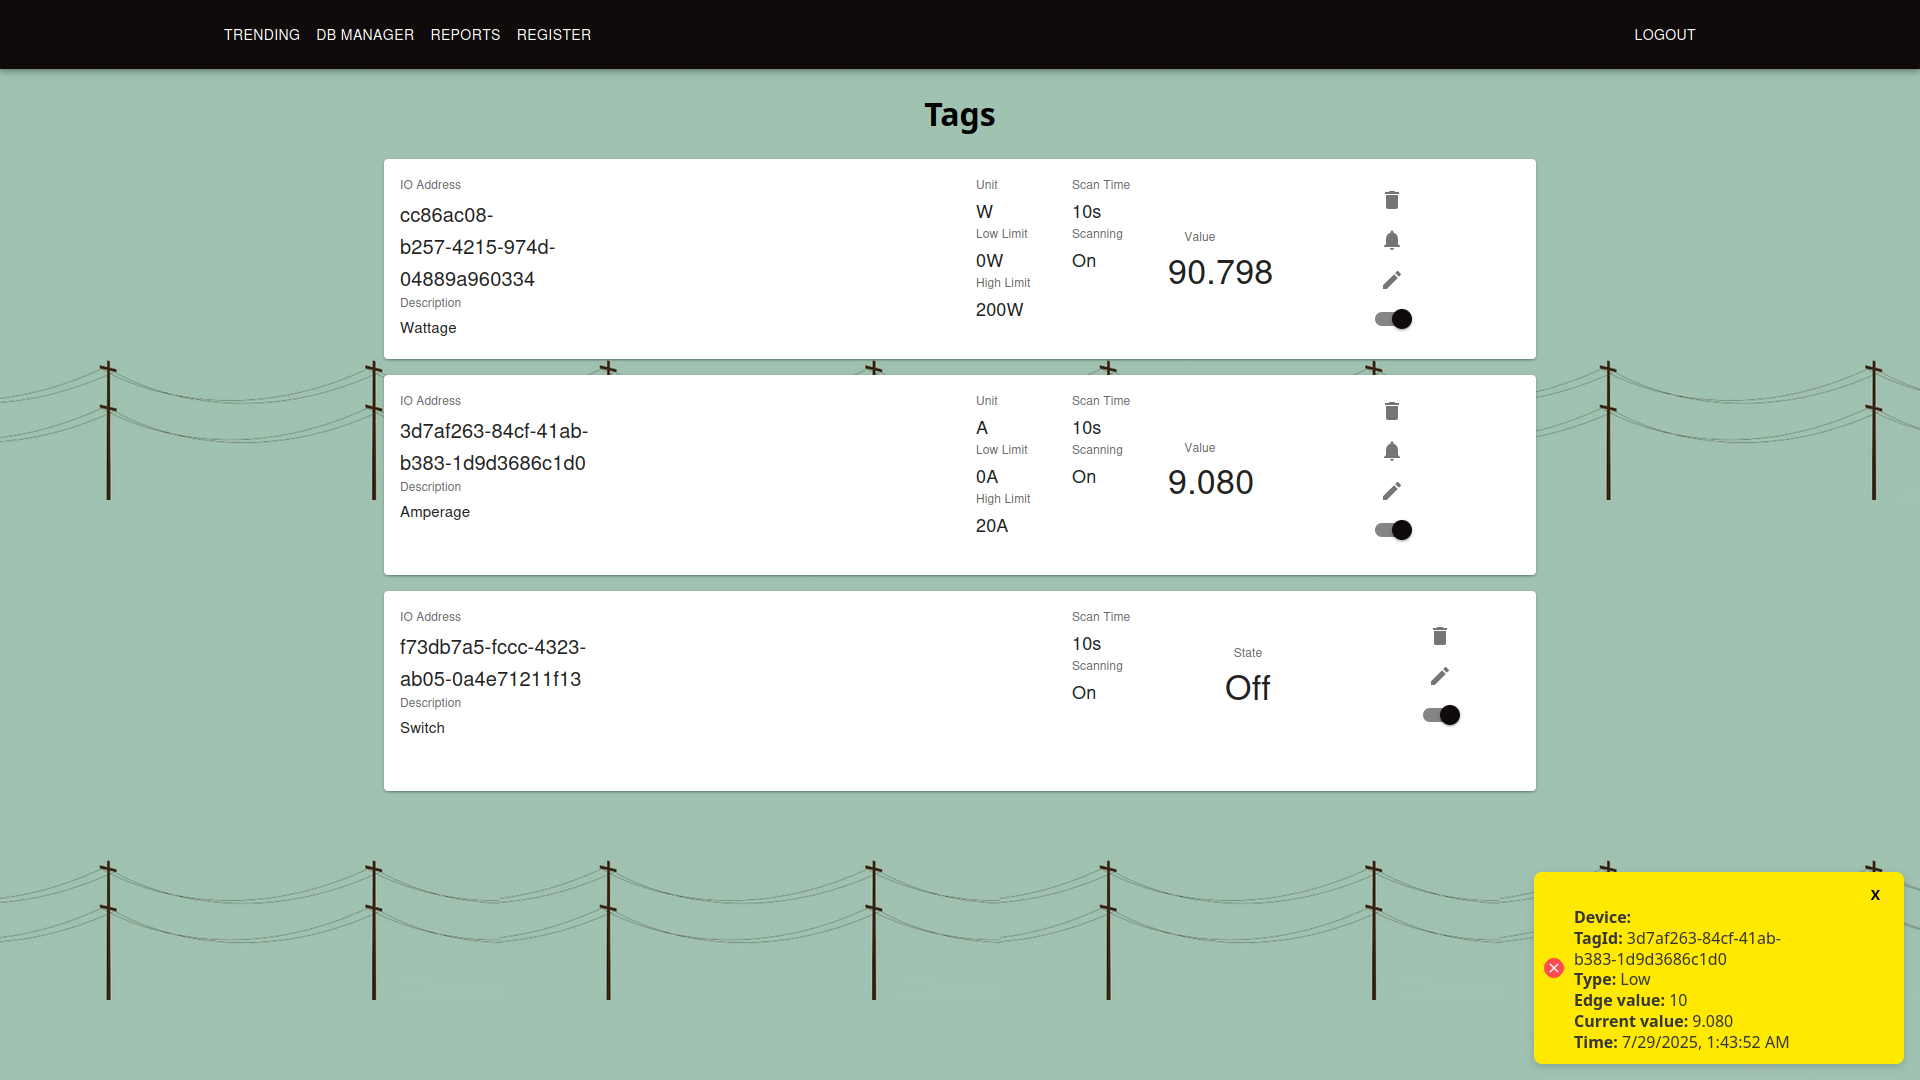Go to DB Manager
The image size is (1920, 1080).
[365, 35]
